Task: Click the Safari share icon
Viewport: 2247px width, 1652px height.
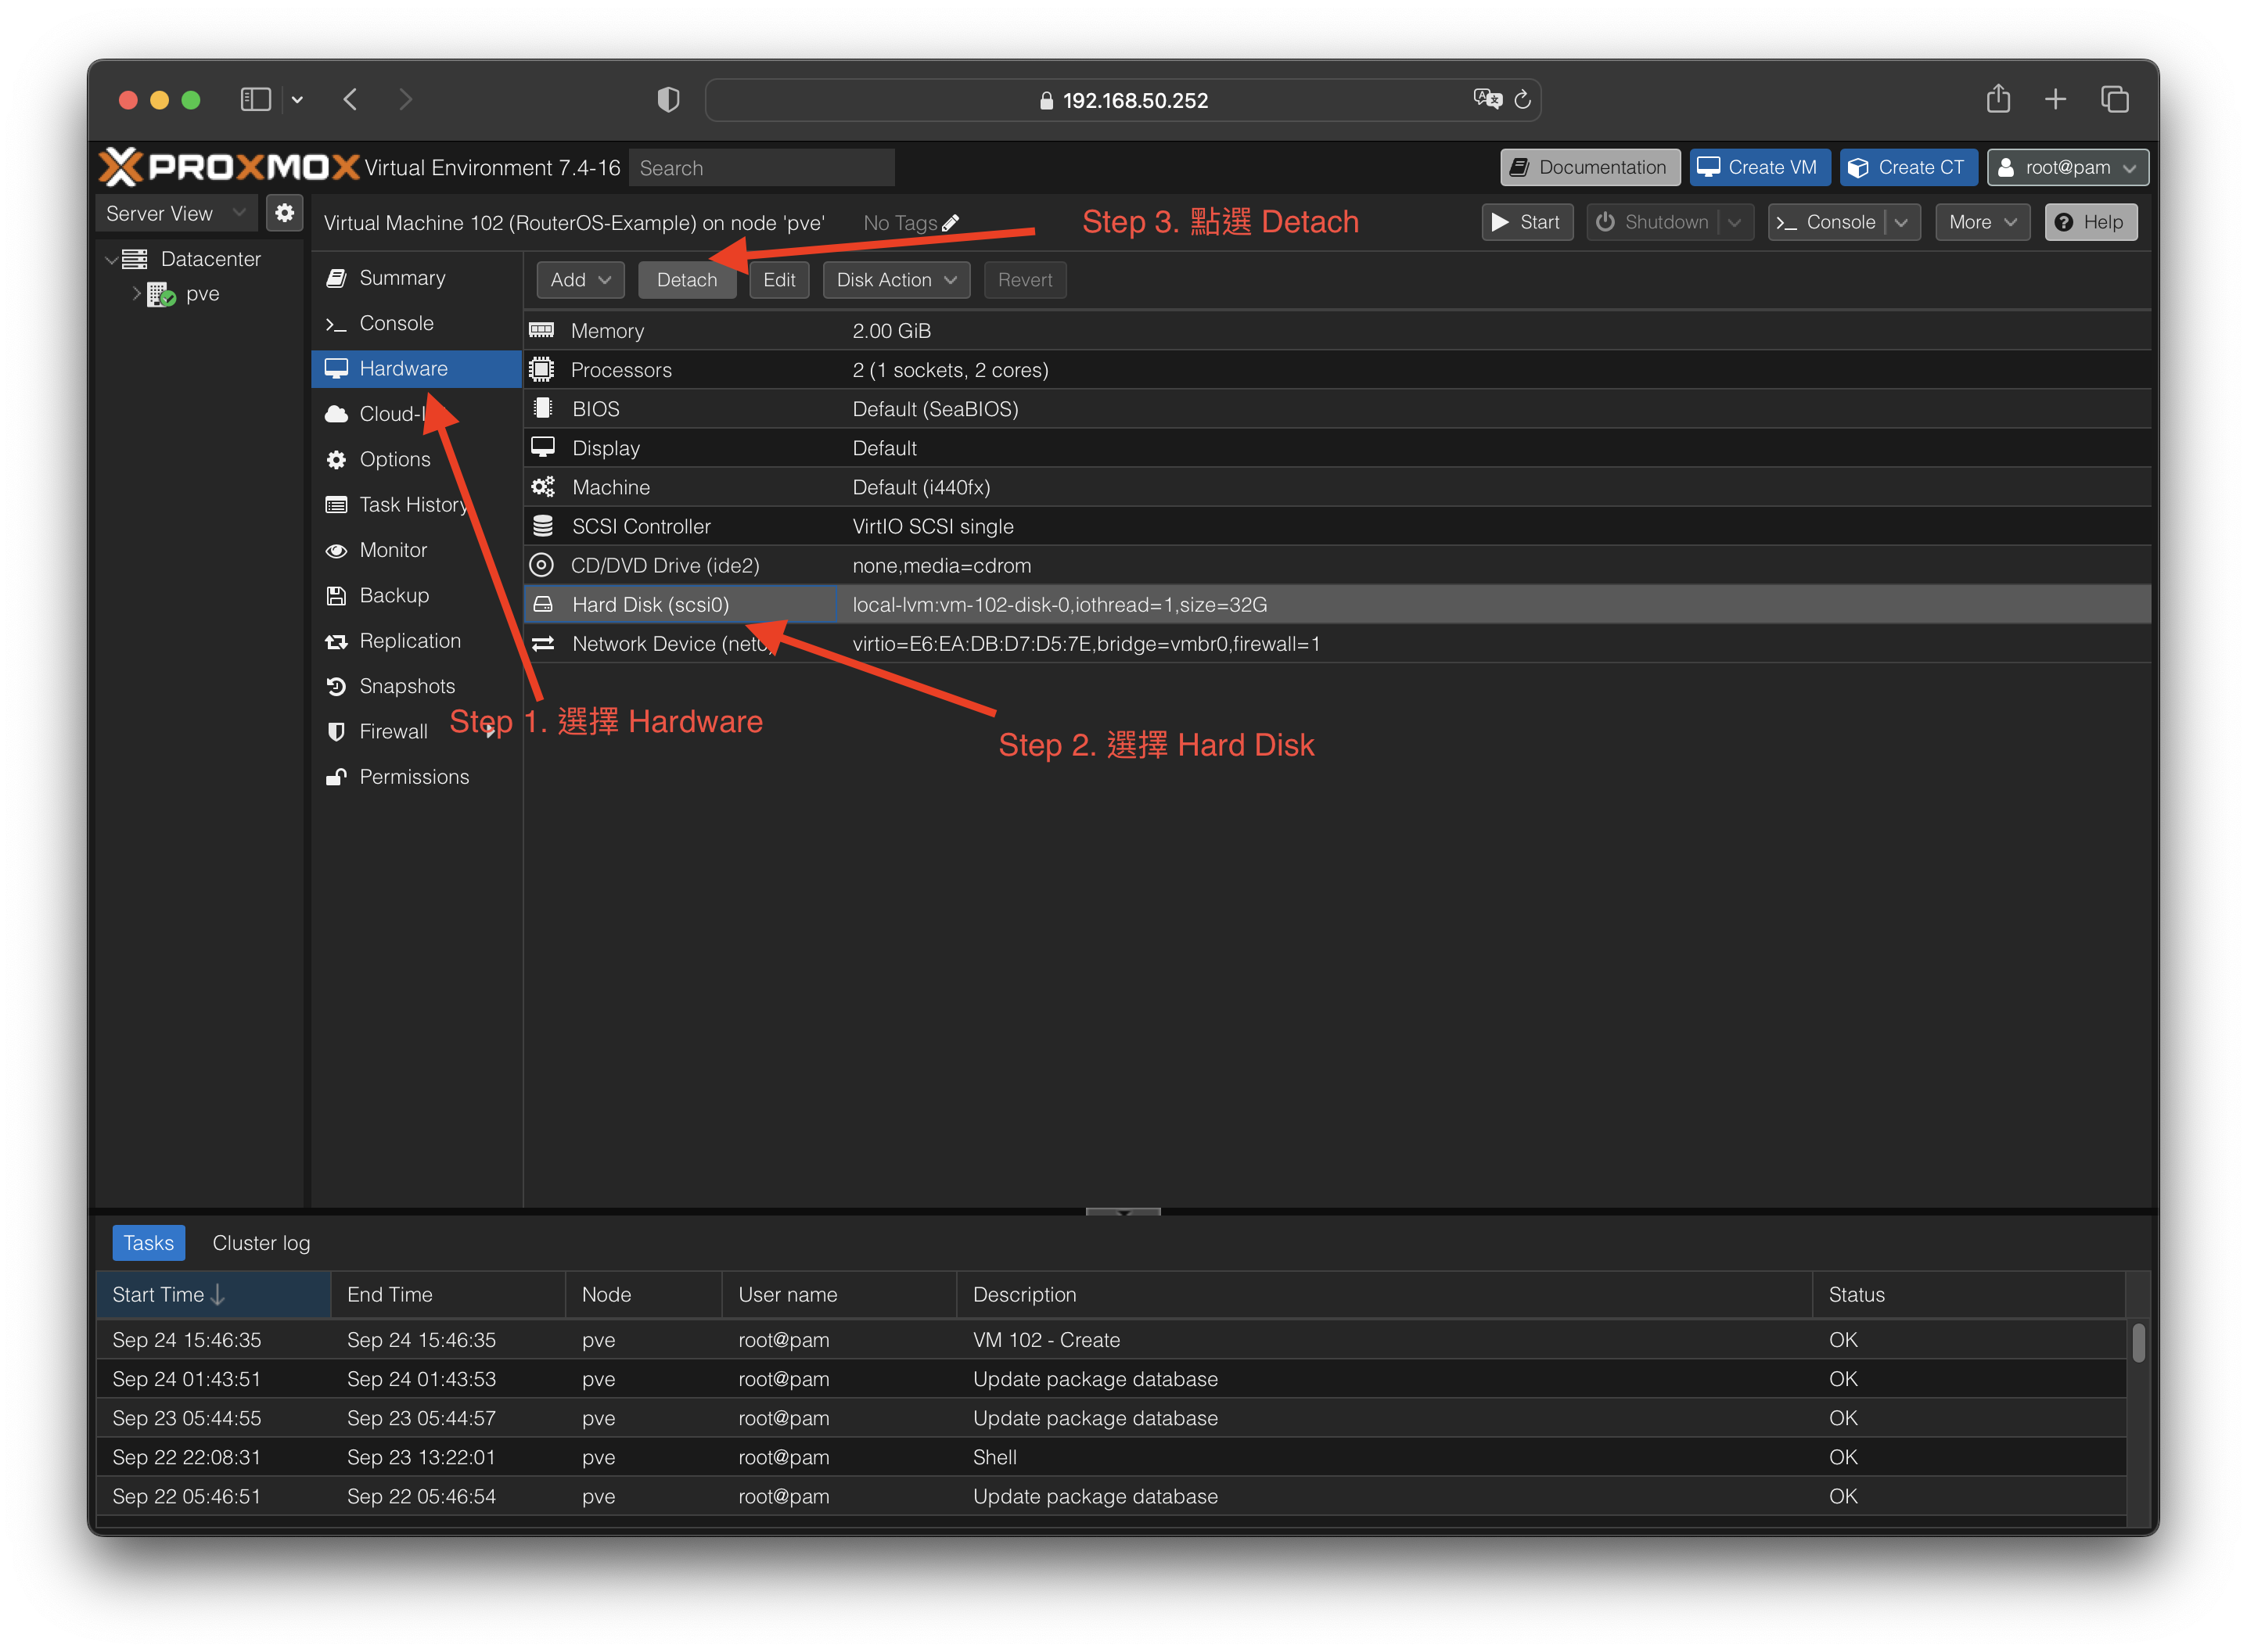Action: [1997, 99]
